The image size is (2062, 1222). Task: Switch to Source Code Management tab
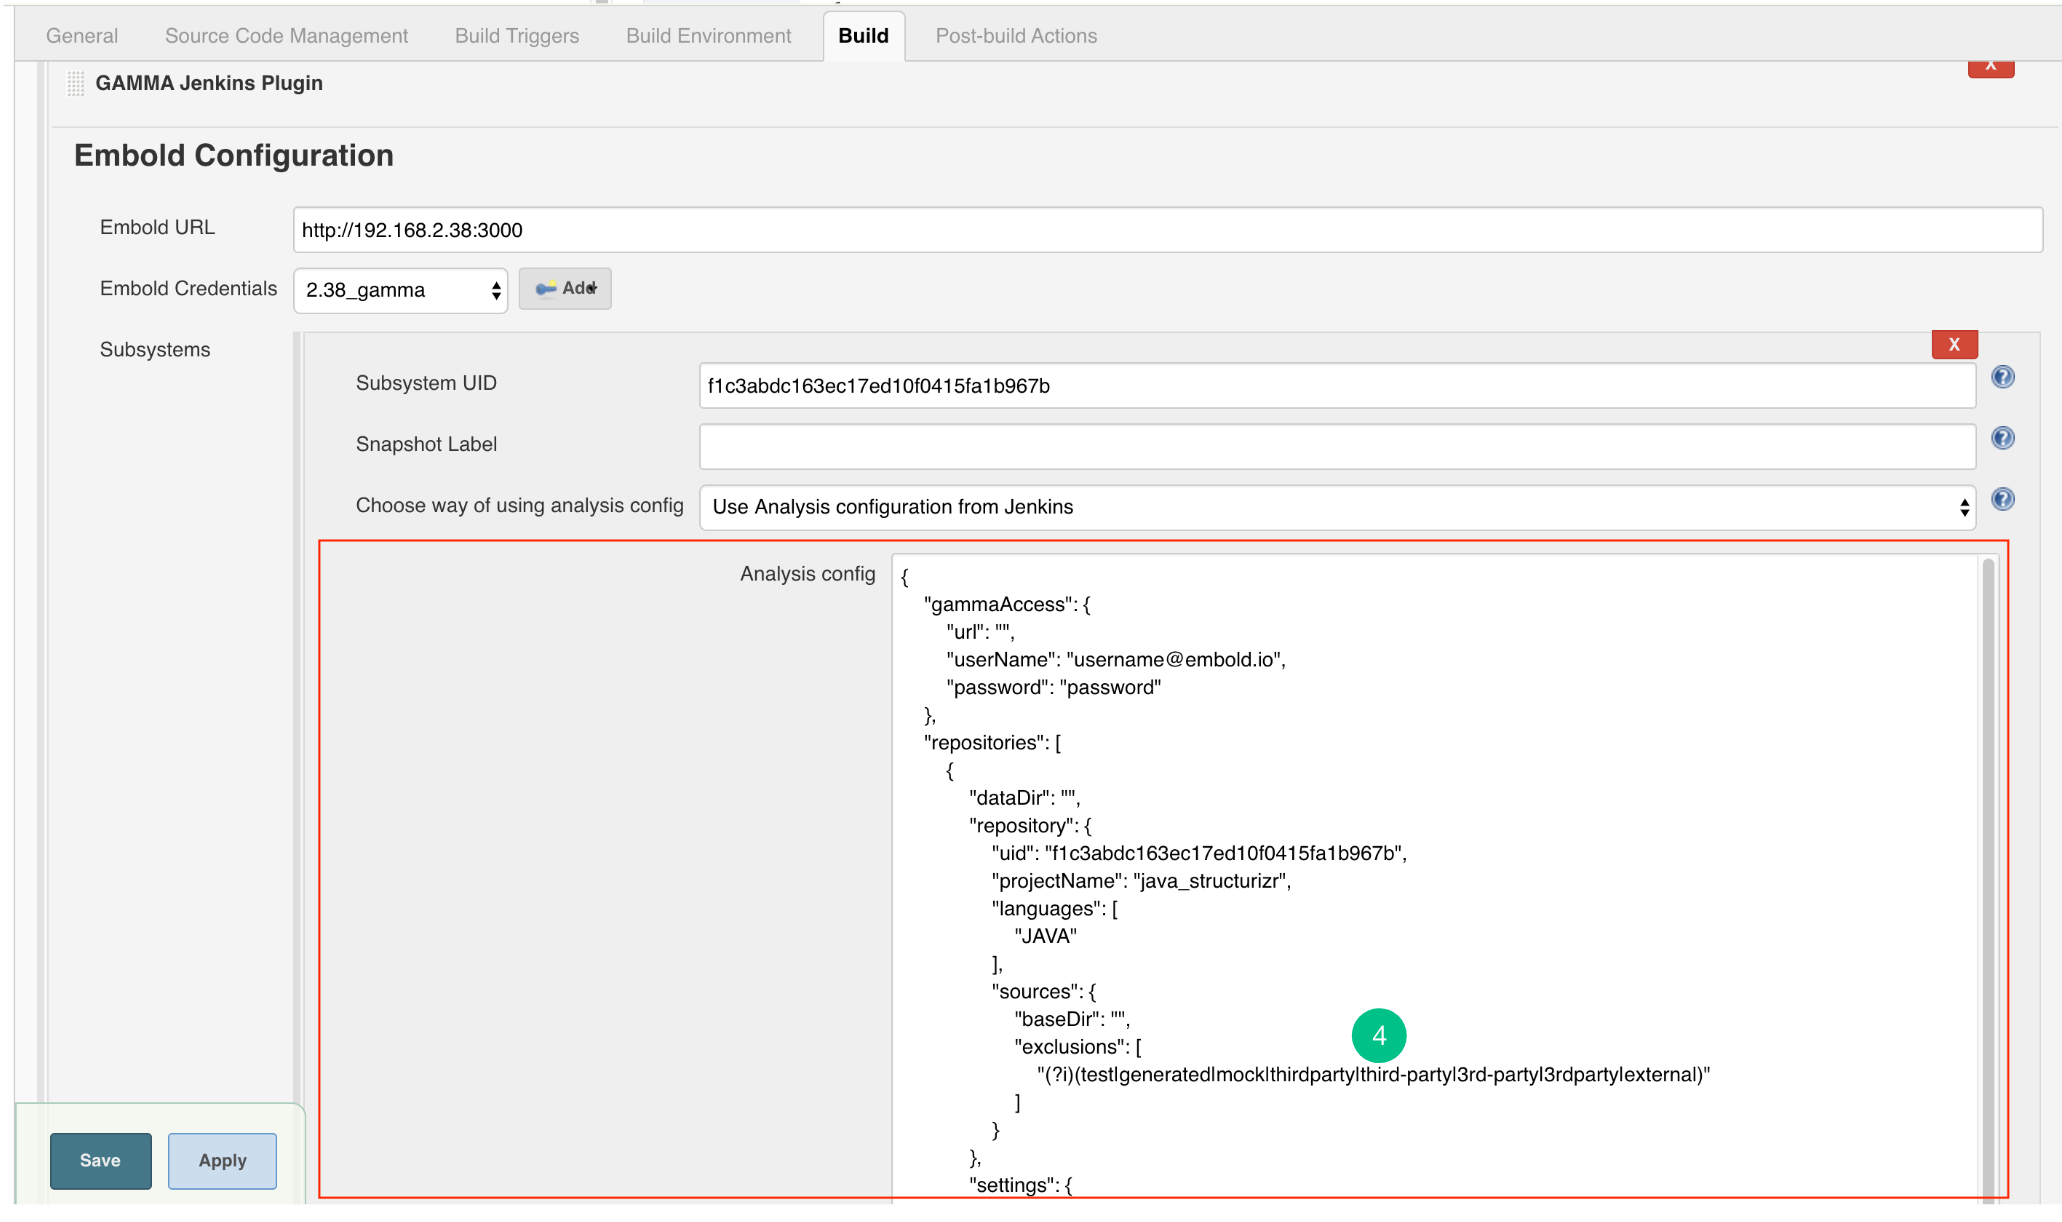tap(286, 36)
